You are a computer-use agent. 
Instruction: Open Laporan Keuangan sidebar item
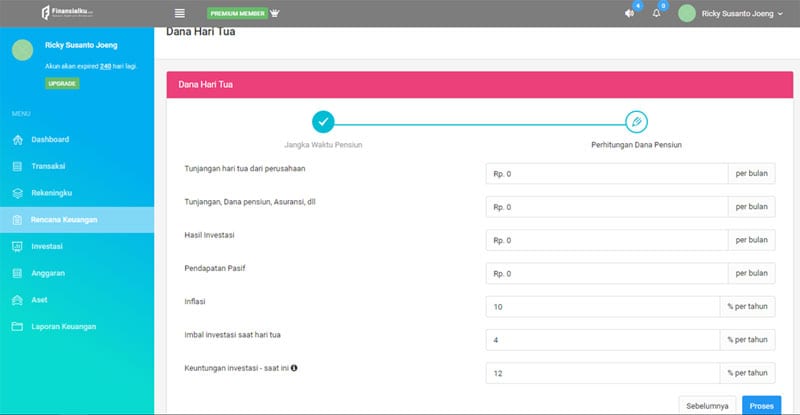coord(63,327)
